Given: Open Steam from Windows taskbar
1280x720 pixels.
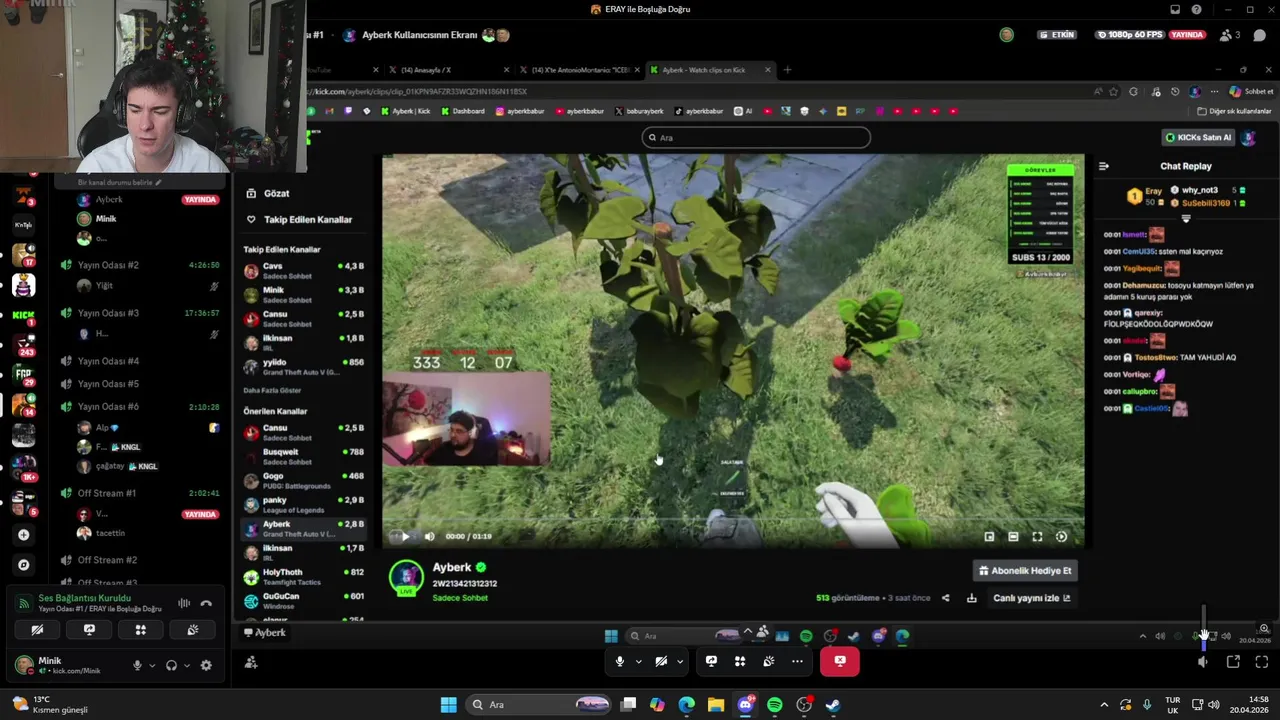Looking at the screenshot, I should pos(833,705).
